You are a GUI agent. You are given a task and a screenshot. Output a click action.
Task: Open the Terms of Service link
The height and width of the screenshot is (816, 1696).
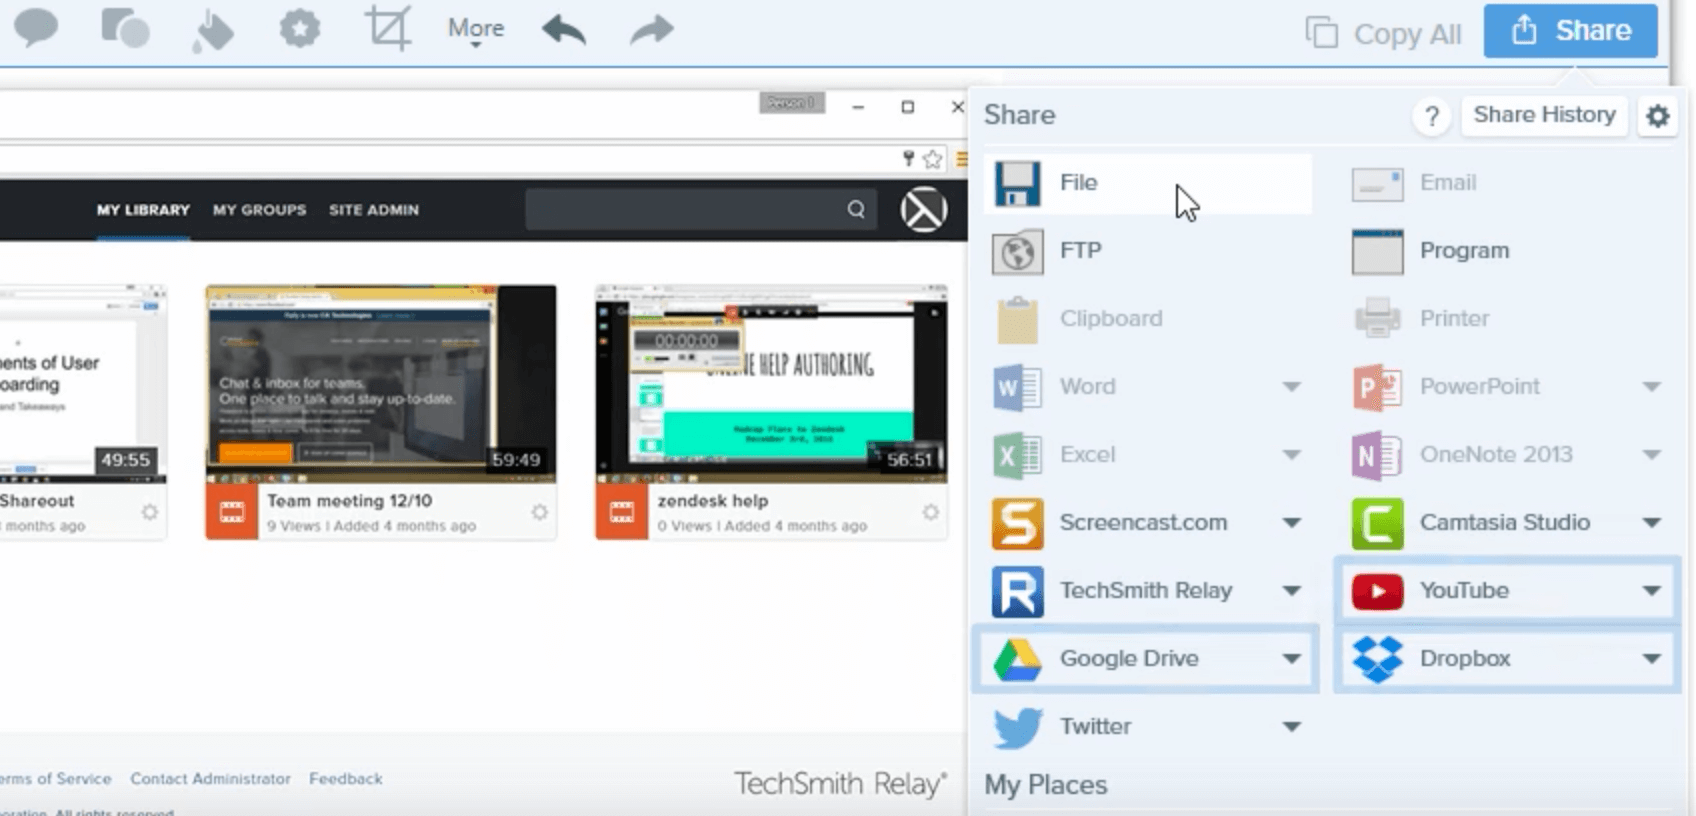pyautogui.click(x=56, y=778)
